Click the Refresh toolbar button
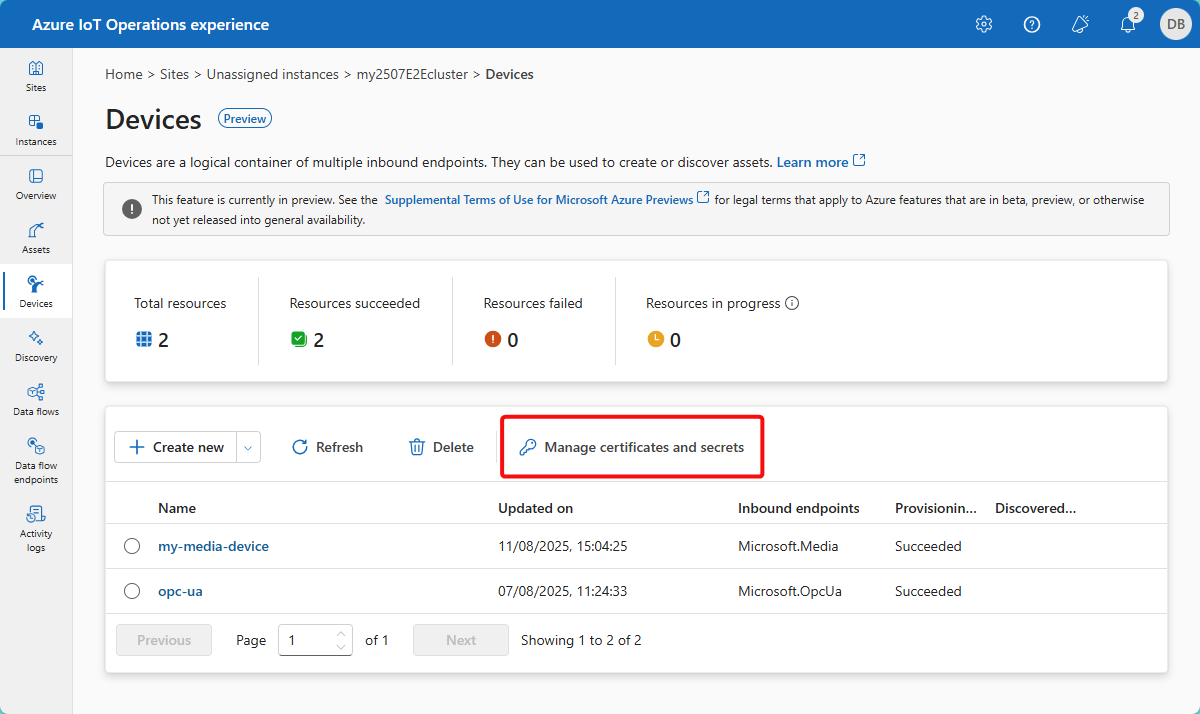Screen dimensions: 1200x714 point(327,447)
